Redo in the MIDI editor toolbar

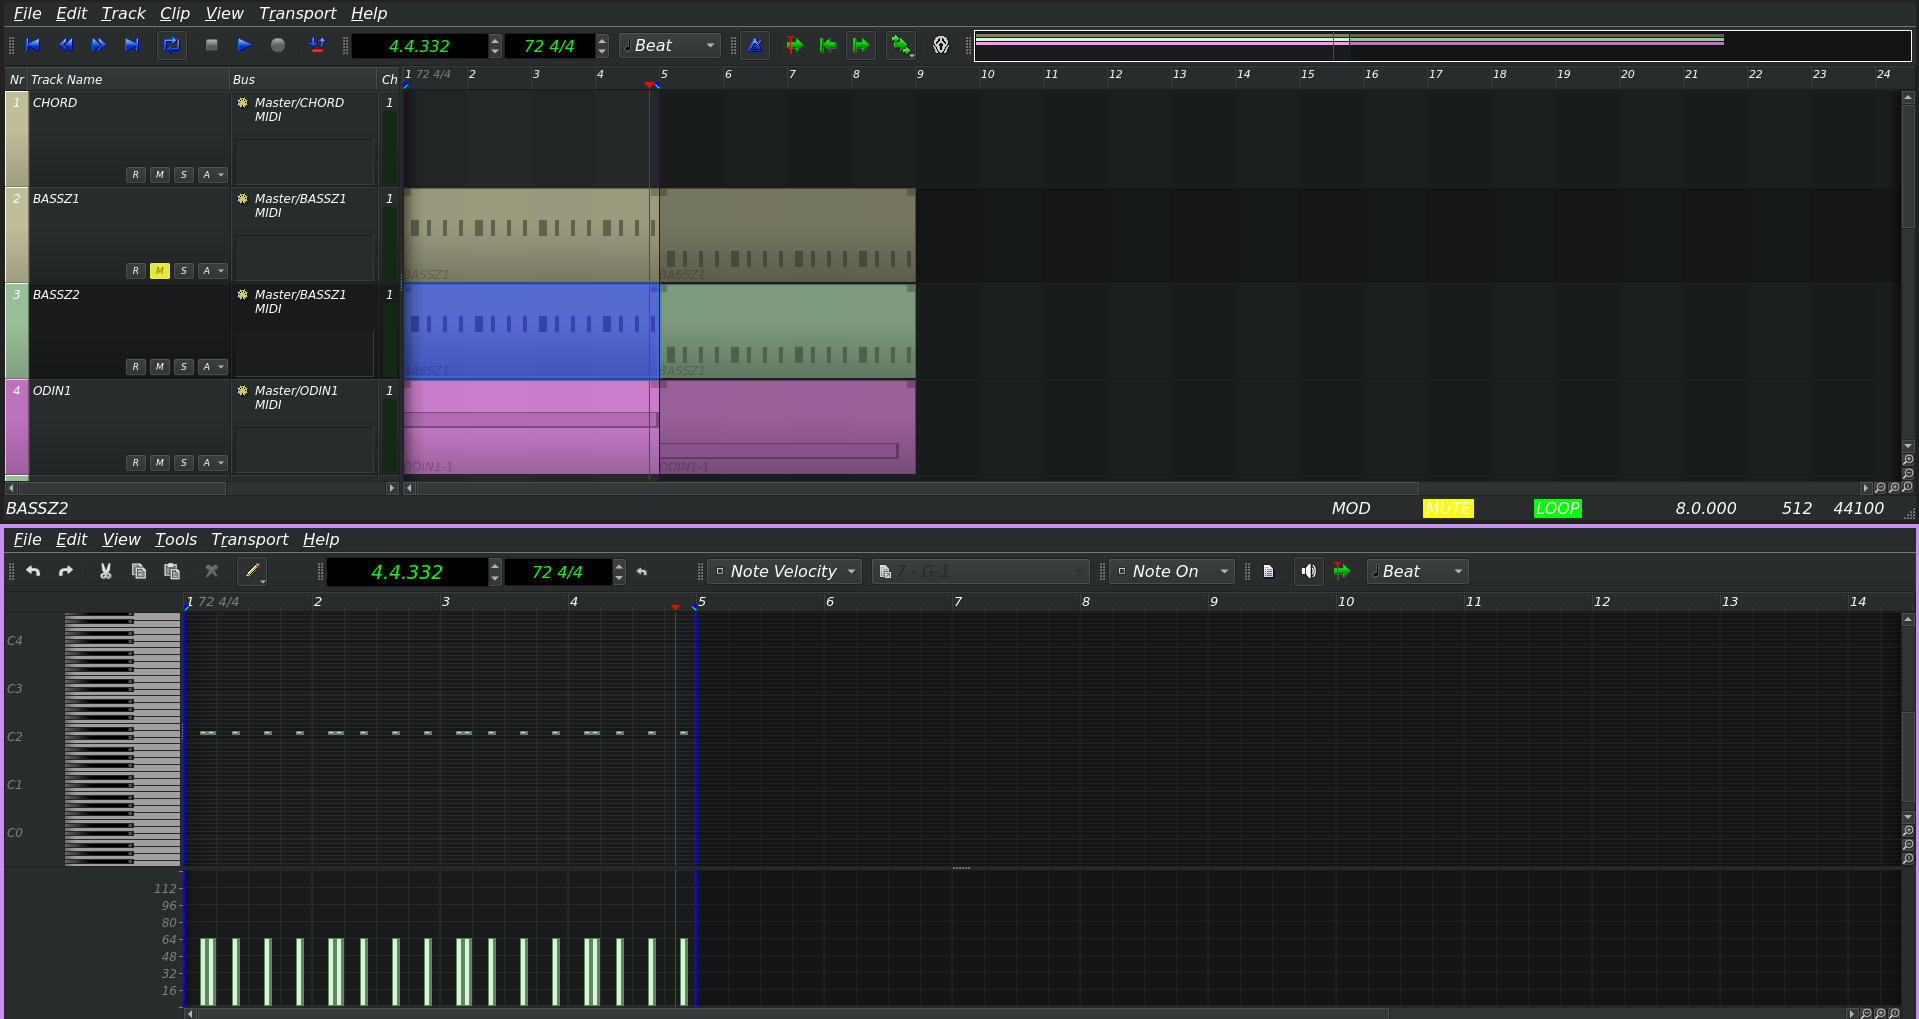(x=66, y=571)
